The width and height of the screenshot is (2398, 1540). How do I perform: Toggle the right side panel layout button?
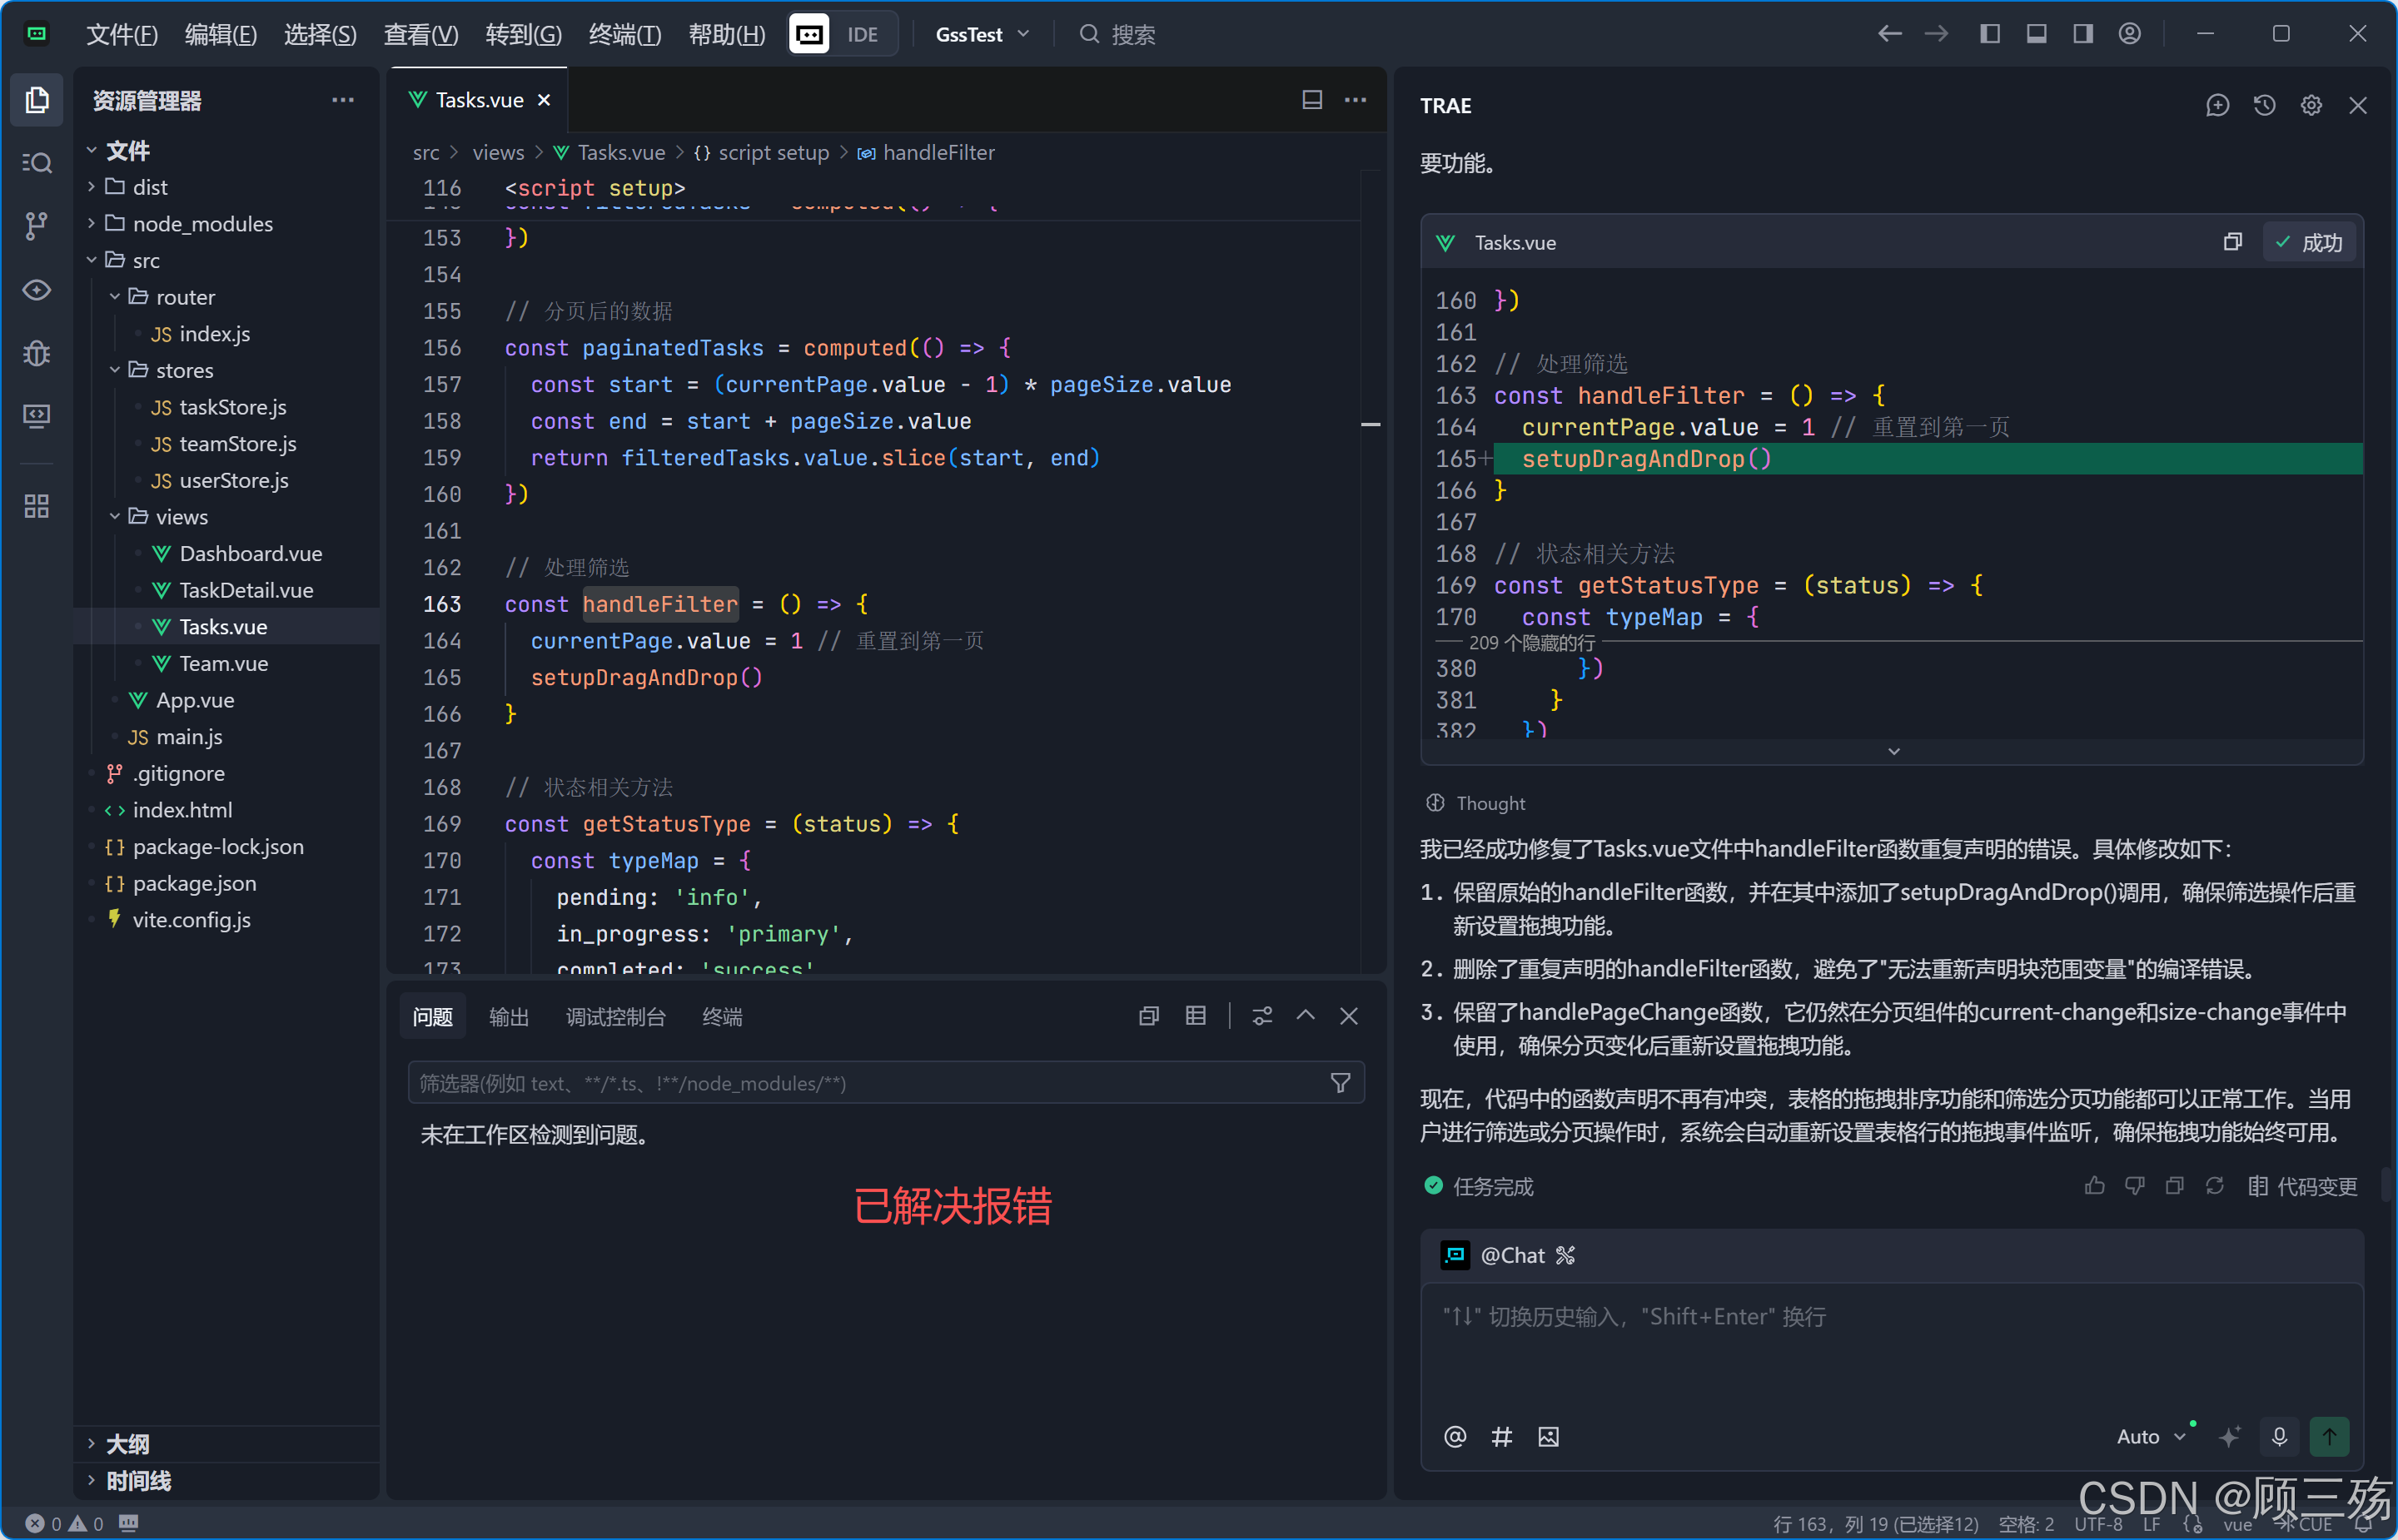point(2083,34)
